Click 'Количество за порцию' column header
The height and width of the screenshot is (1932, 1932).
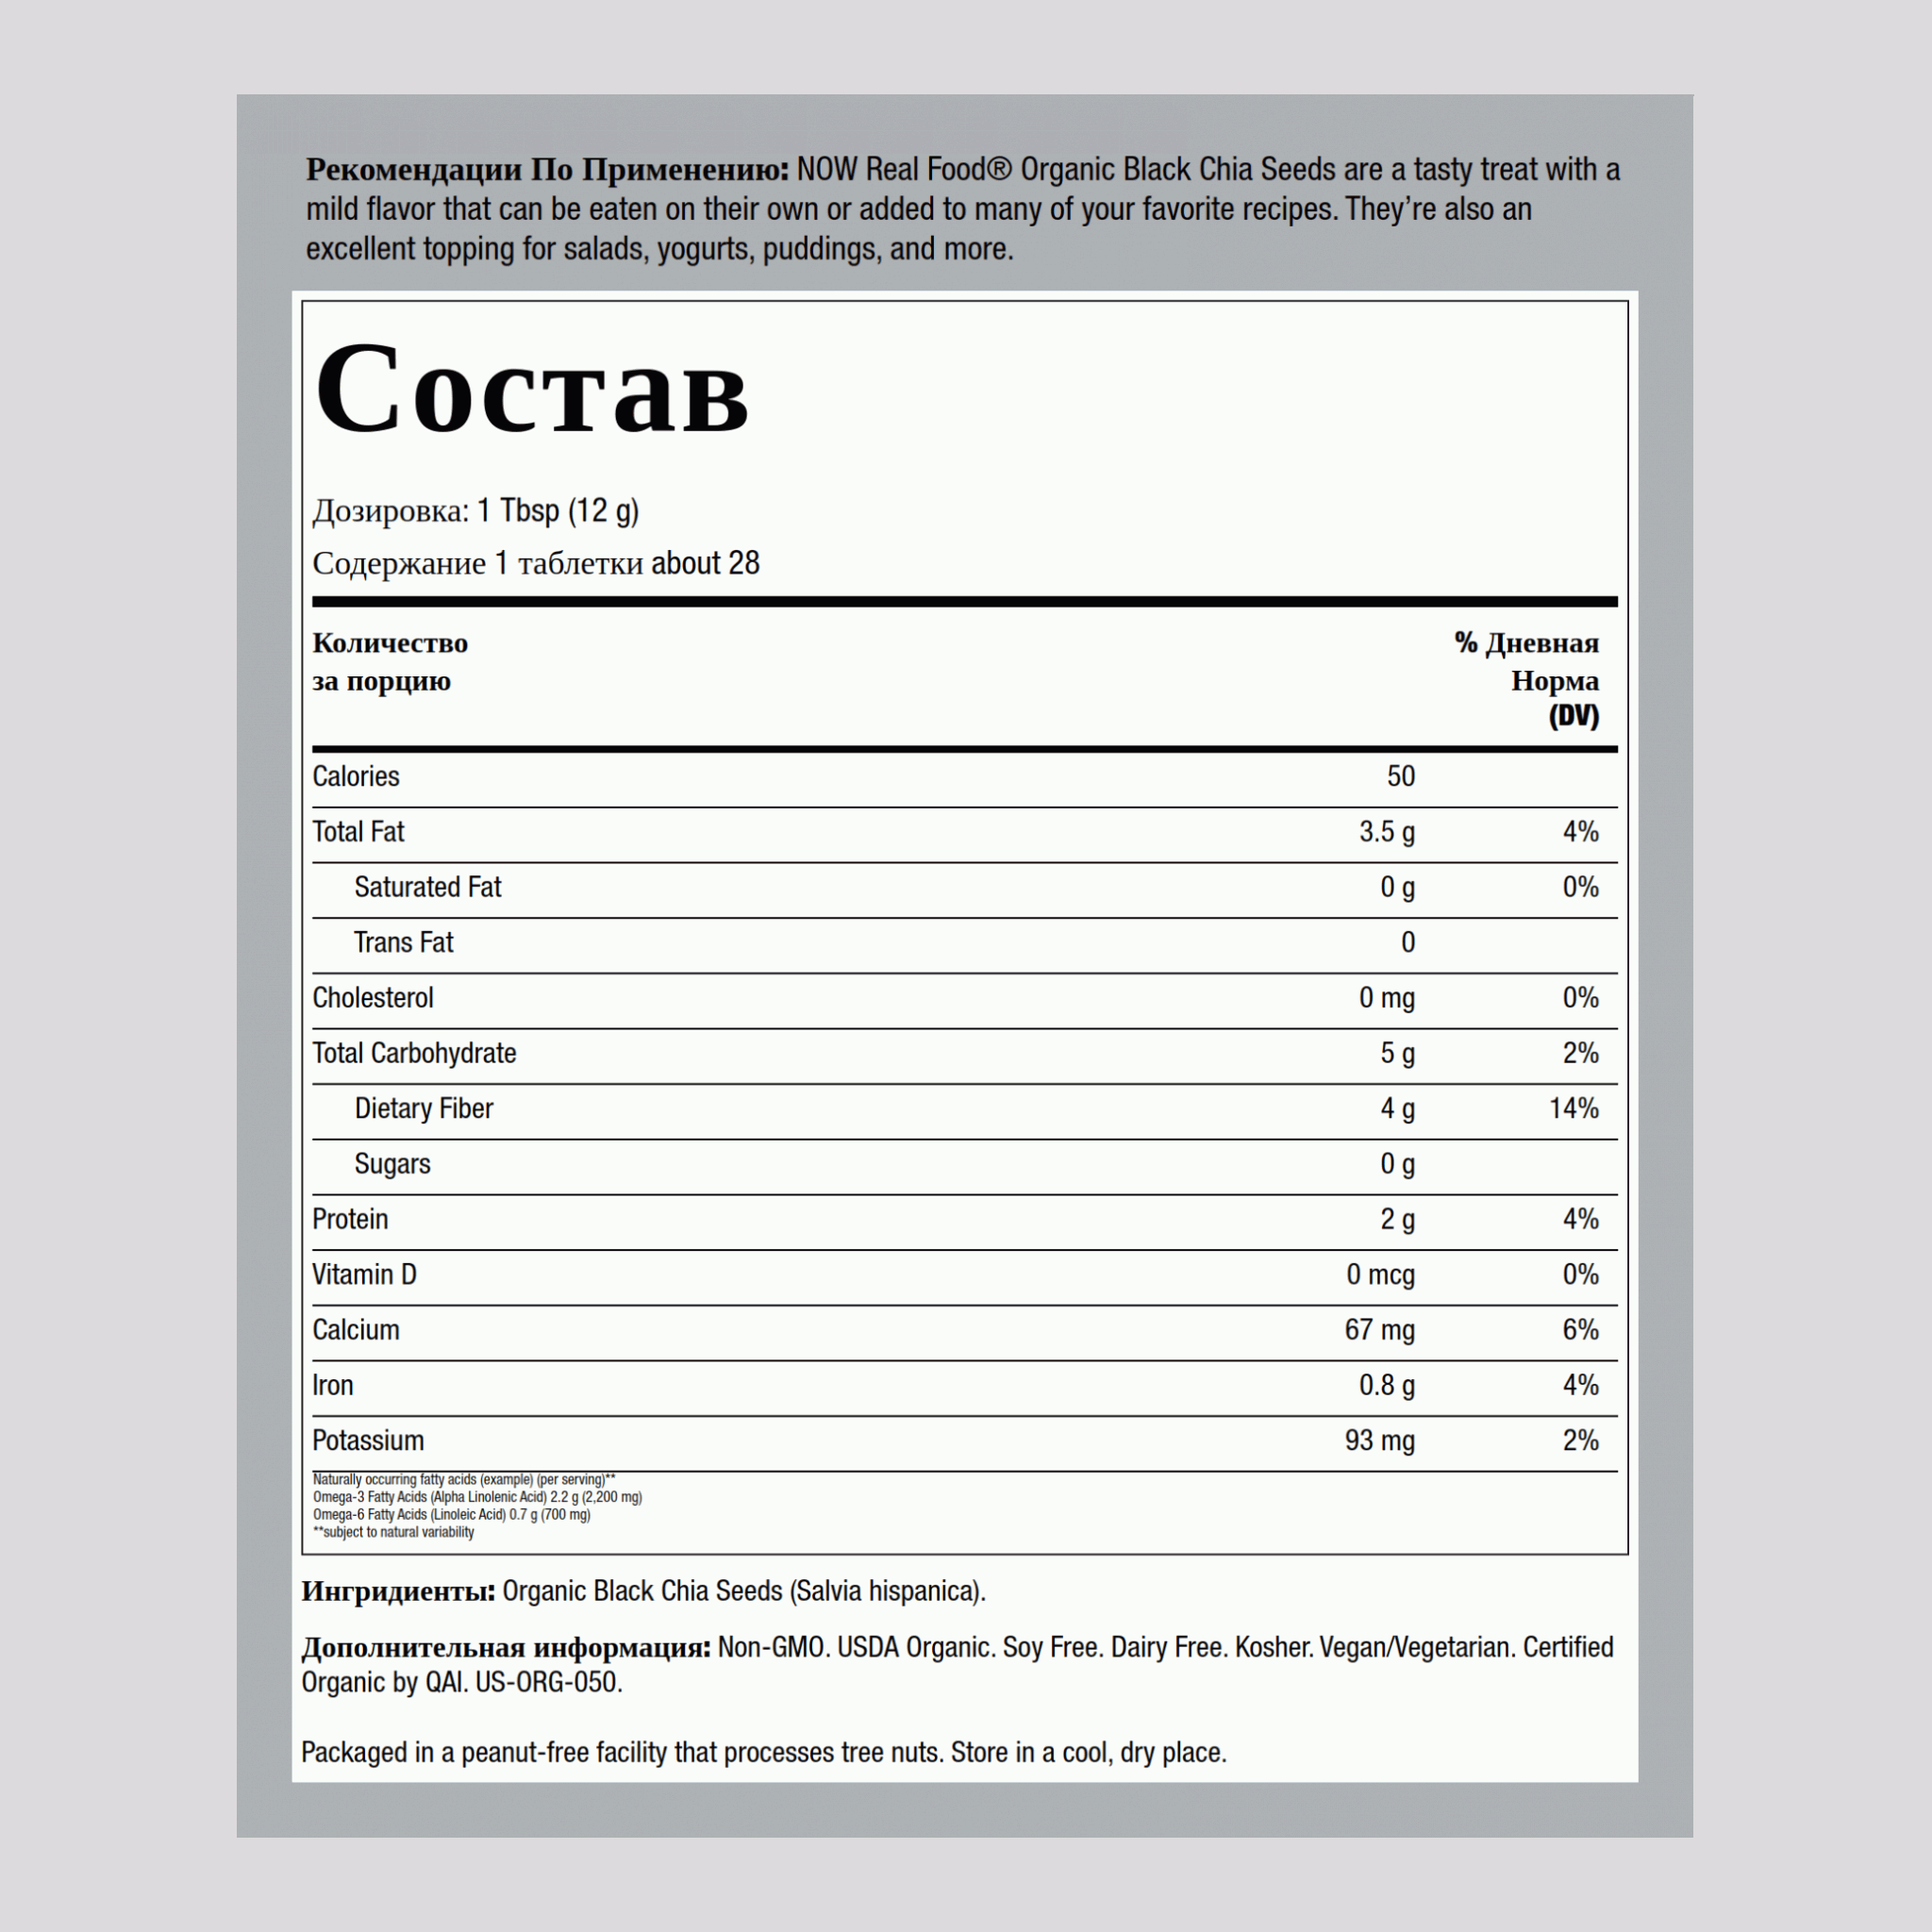pos(390,662)
